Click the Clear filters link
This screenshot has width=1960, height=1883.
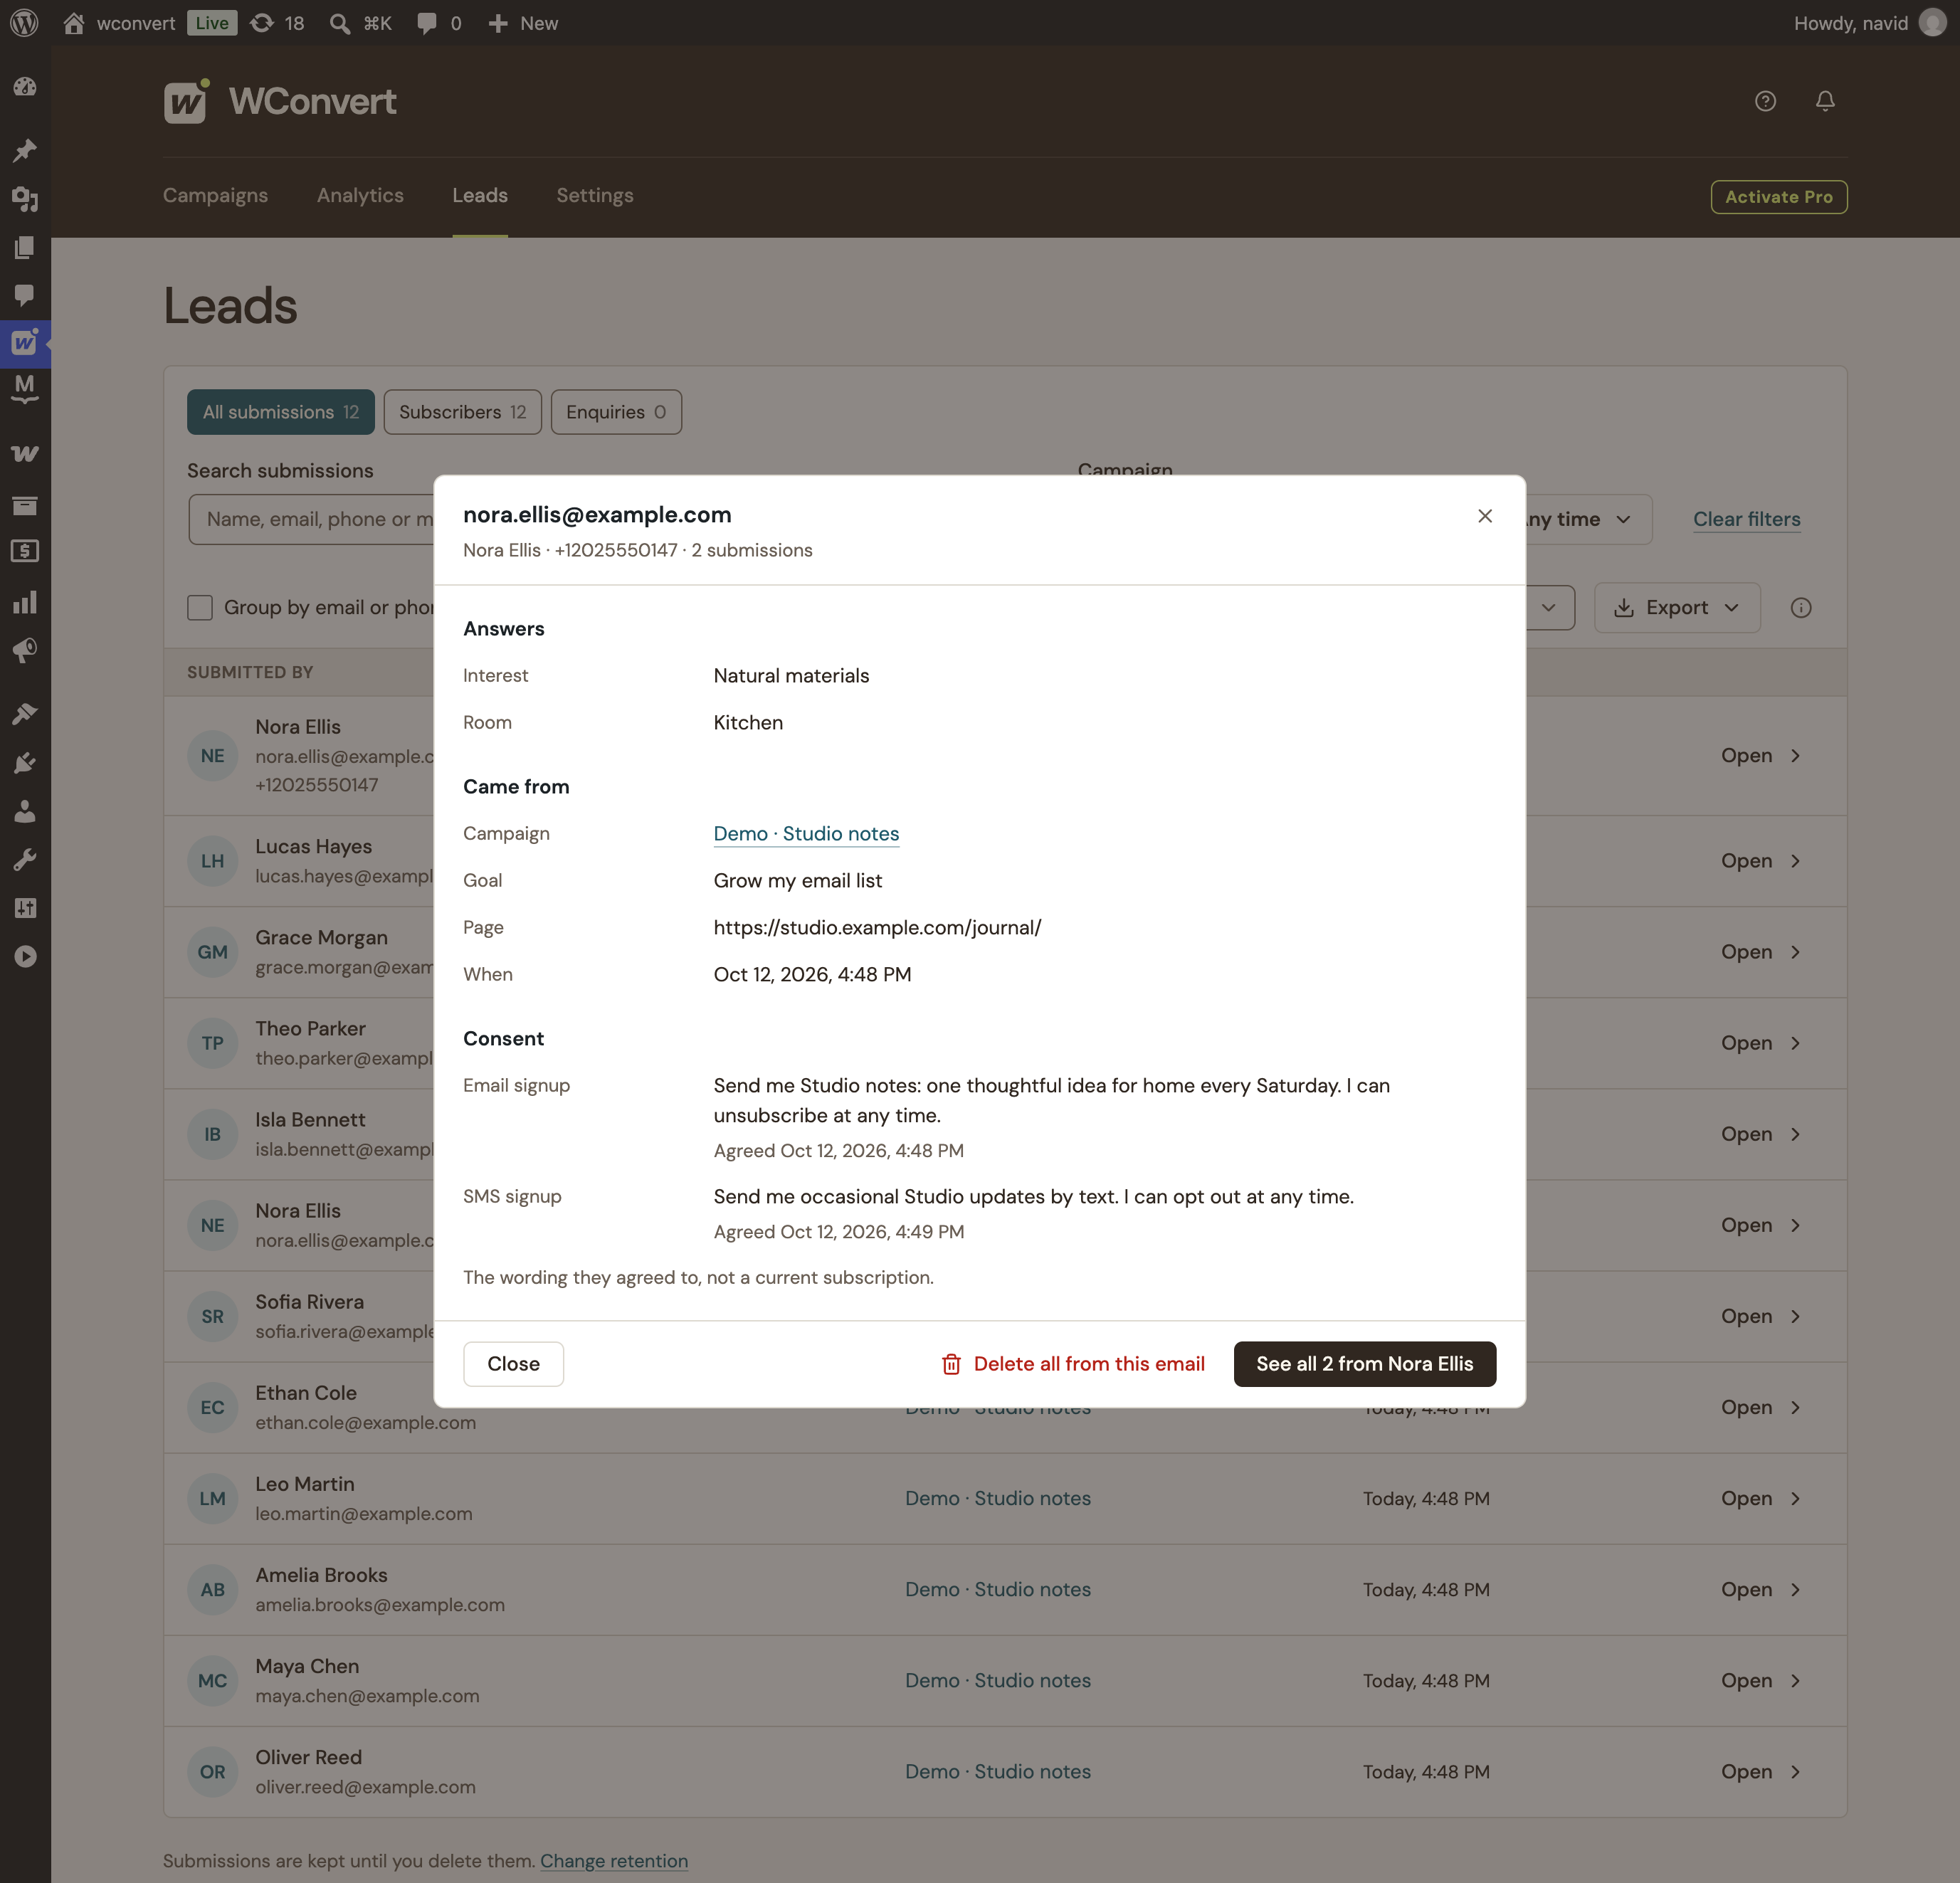pos(1746,519)
